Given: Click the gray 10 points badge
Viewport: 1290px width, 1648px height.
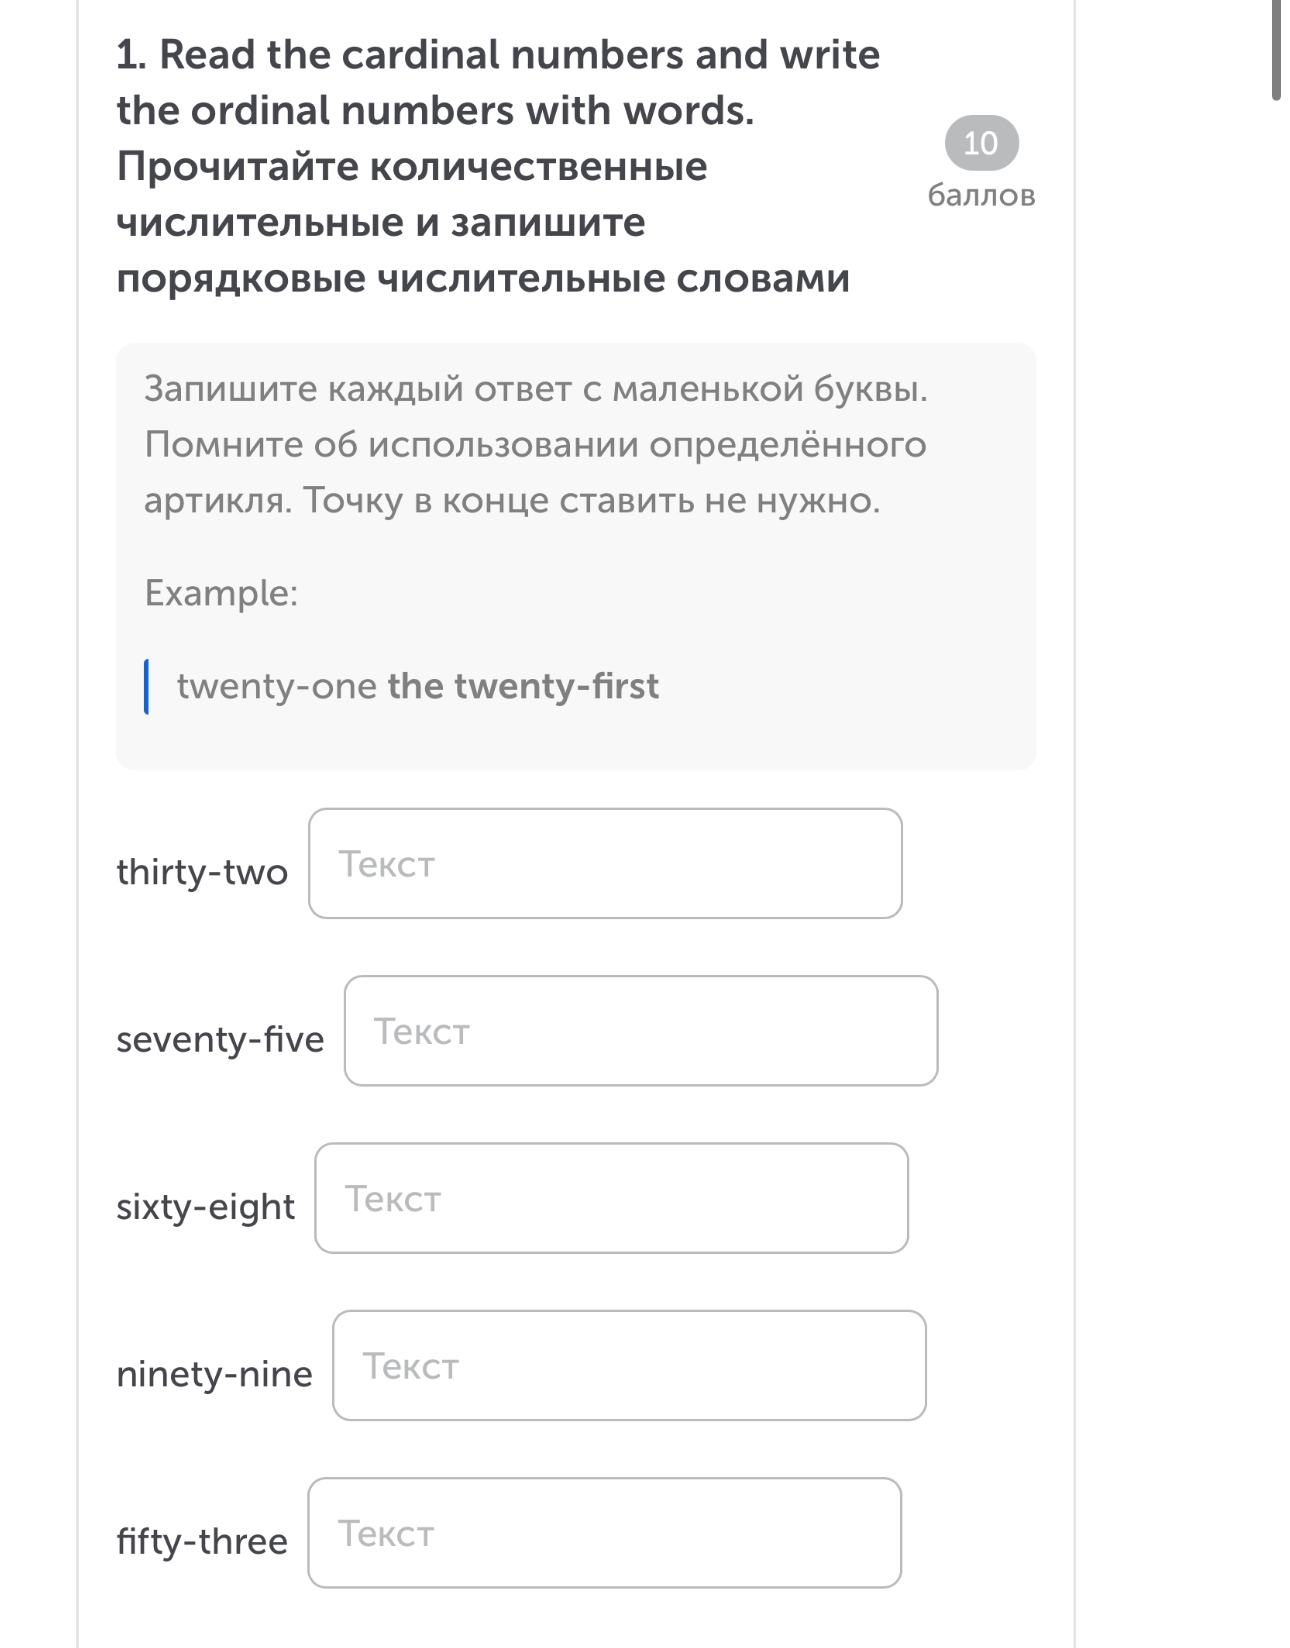Looking at the screenshot, I should (981, 143).
